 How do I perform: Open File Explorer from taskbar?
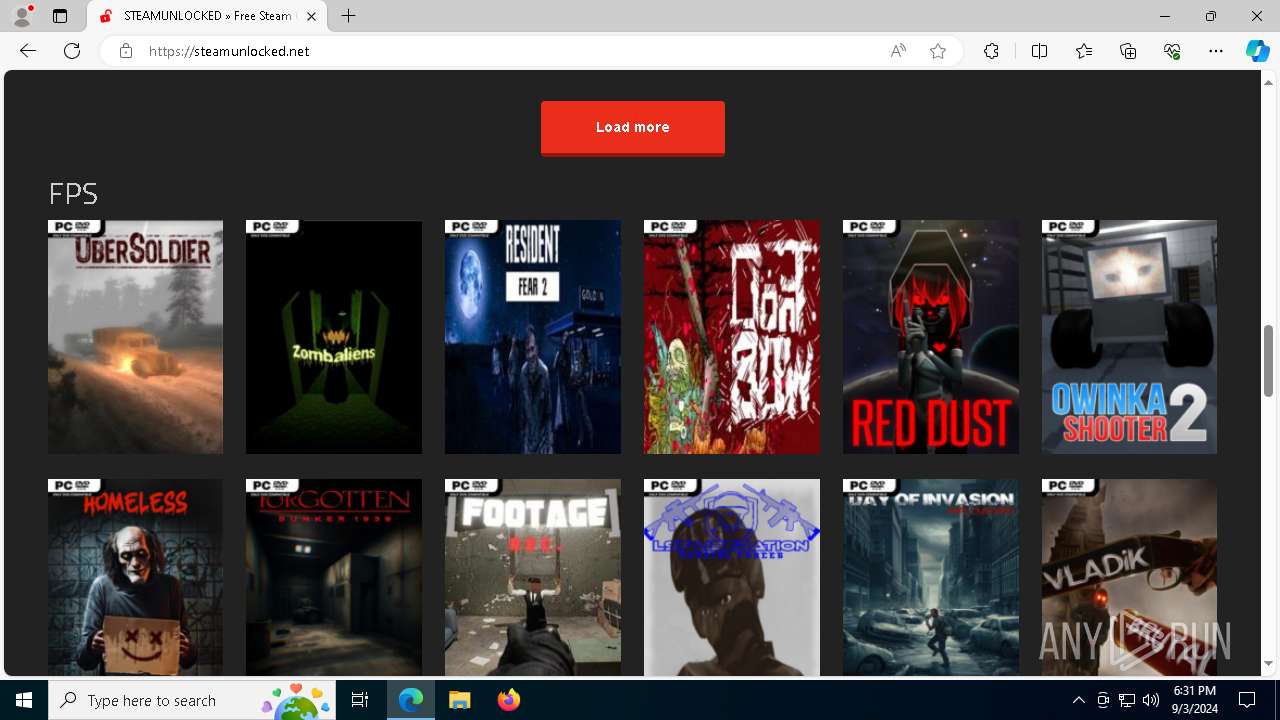(459, 700)
